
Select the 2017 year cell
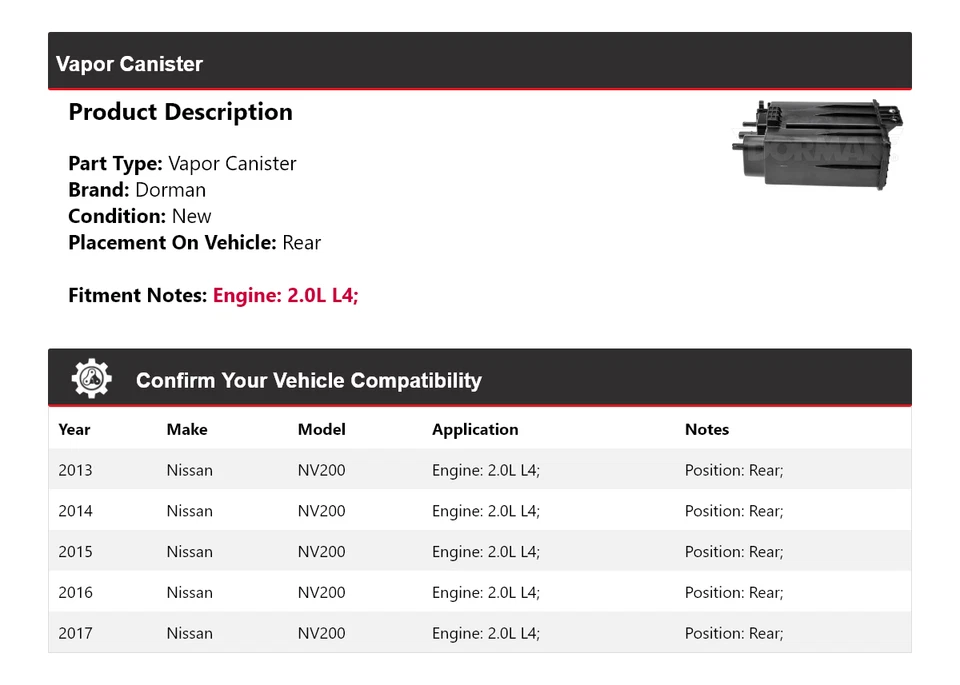click(x=75, y=633)
